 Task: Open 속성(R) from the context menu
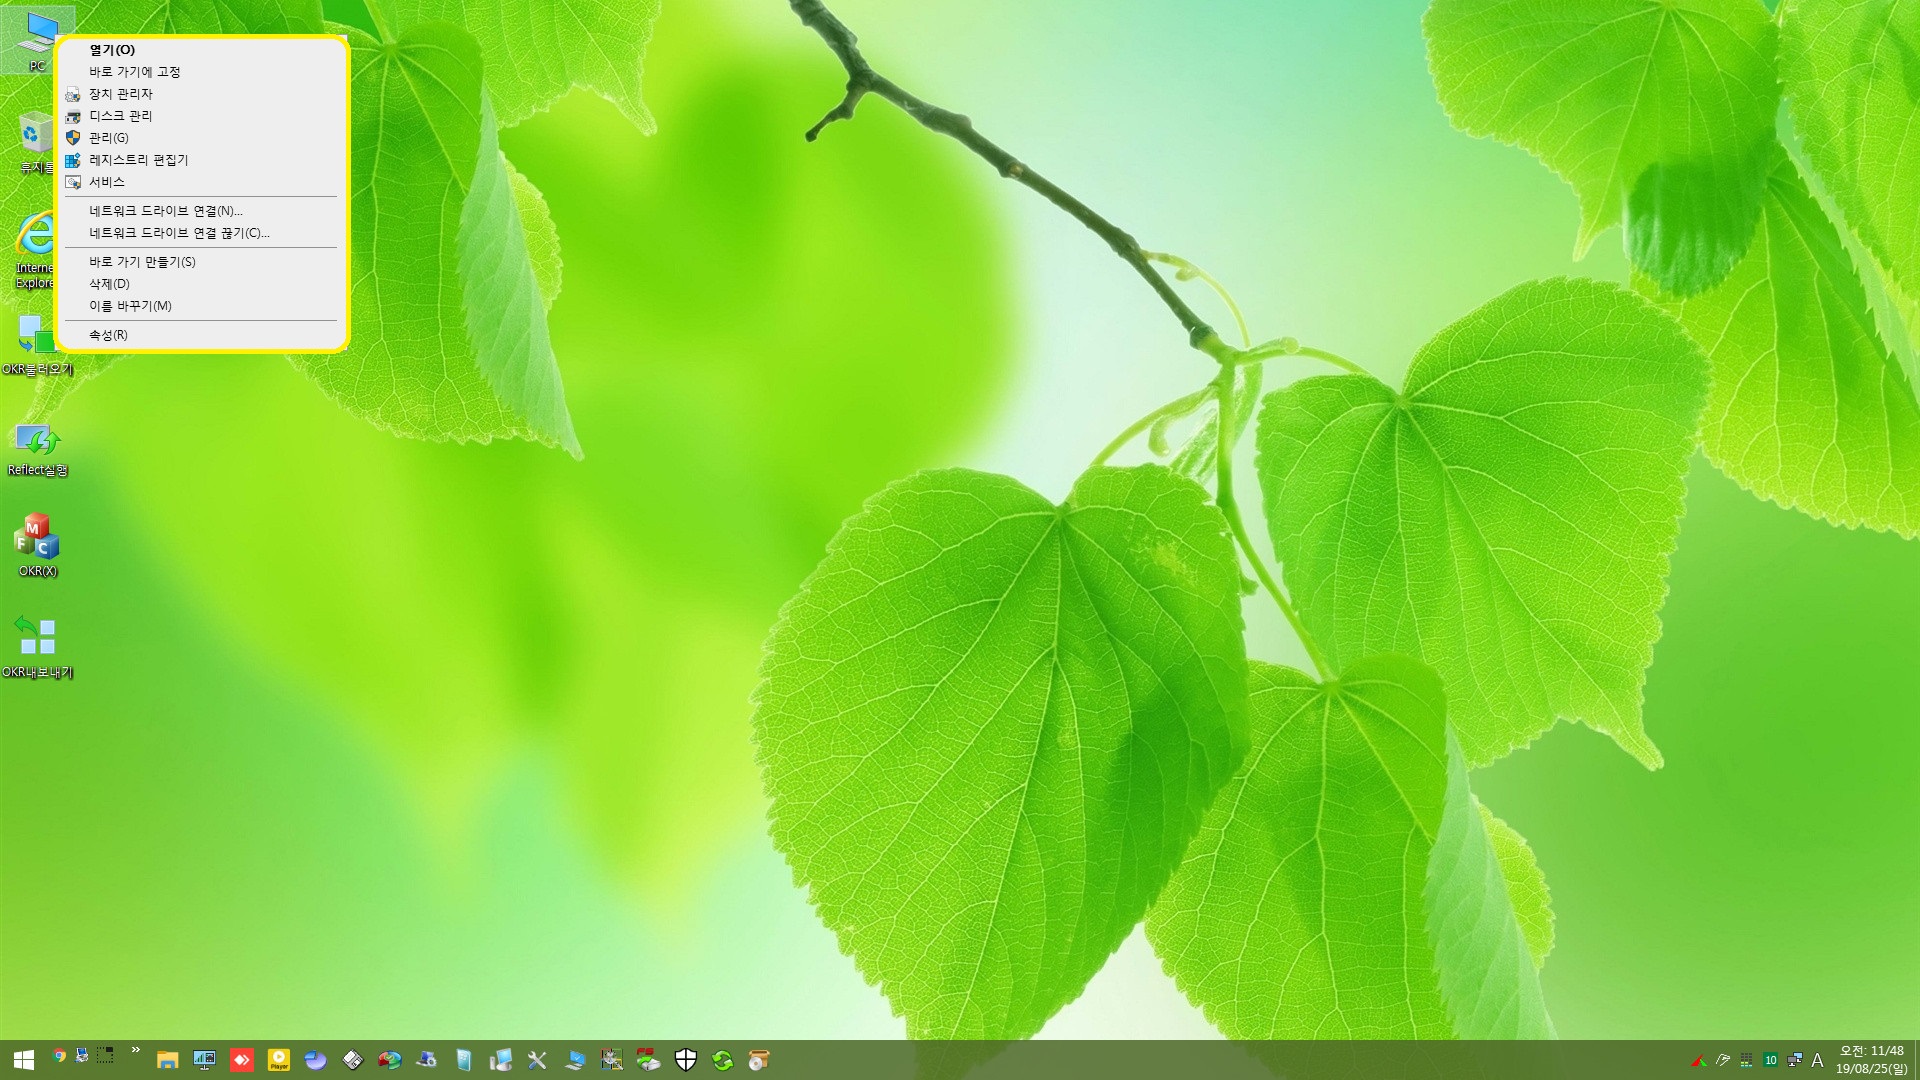pos(201,335)
